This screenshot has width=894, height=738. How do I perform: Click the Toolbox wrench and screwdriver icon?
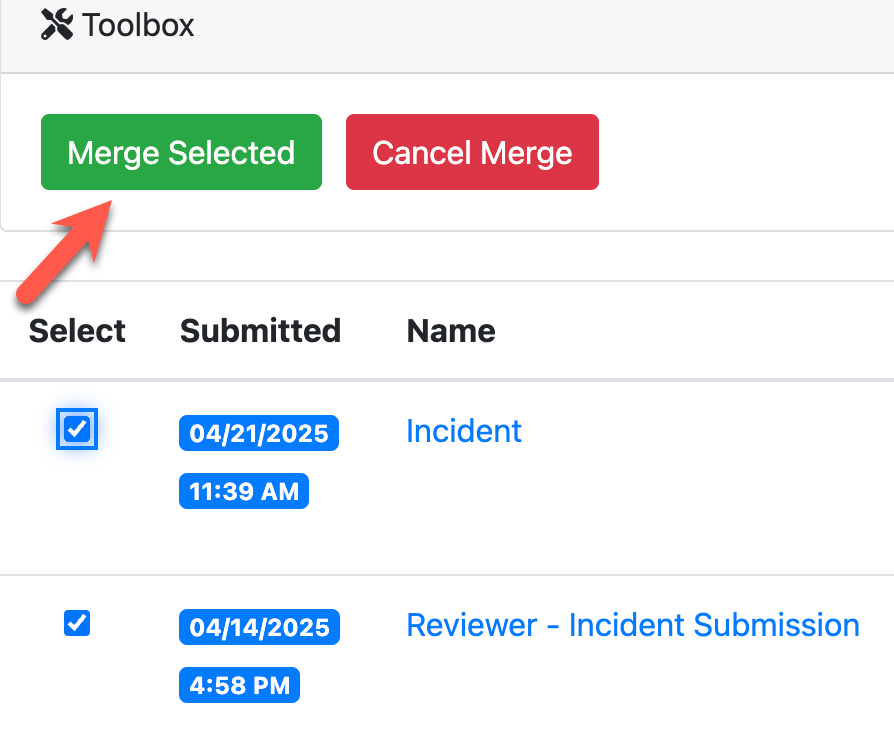[57, 25]
